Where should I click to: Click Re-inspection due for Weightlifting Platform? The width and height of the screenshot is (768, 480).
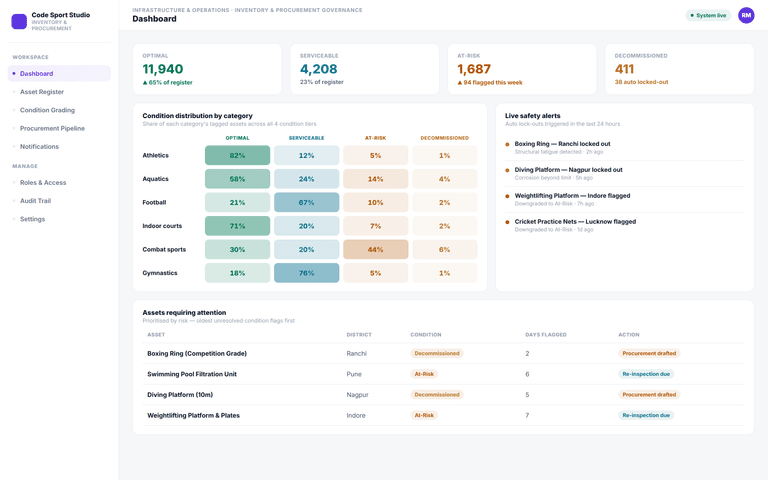(646, 415)
